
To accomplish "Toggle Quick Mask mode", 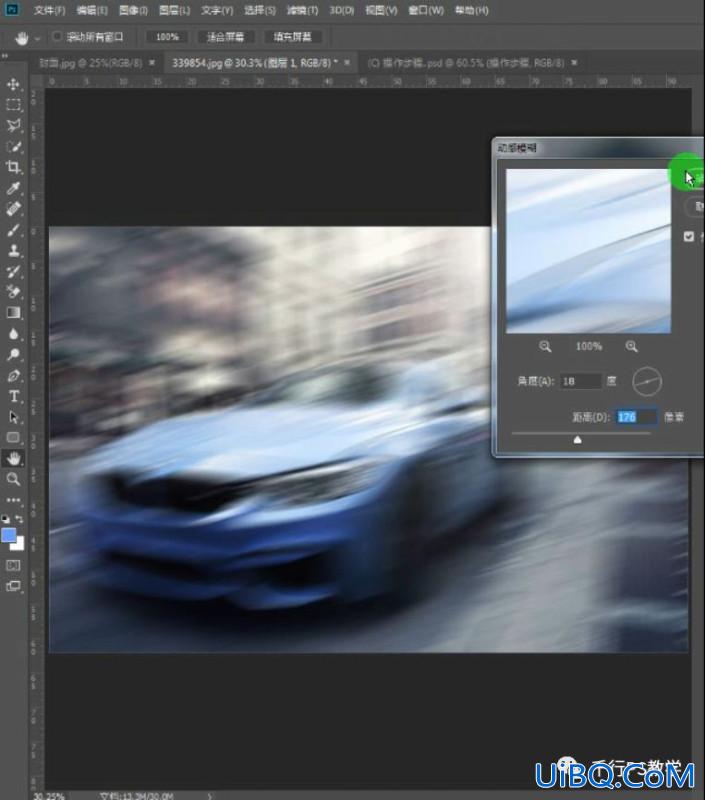I will (13, 565).
